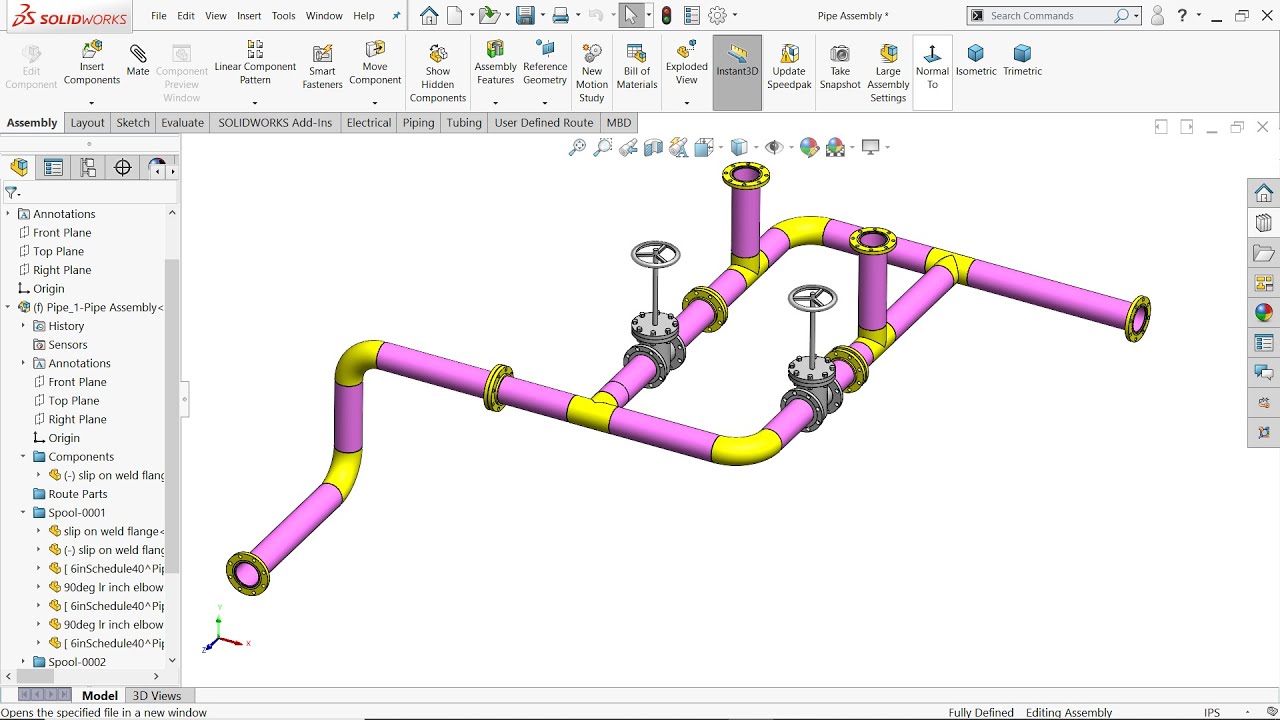Screen dimensions: 1280x720
Task: Open Appearances task pane color ball
Action: (x=1264, y=313)
